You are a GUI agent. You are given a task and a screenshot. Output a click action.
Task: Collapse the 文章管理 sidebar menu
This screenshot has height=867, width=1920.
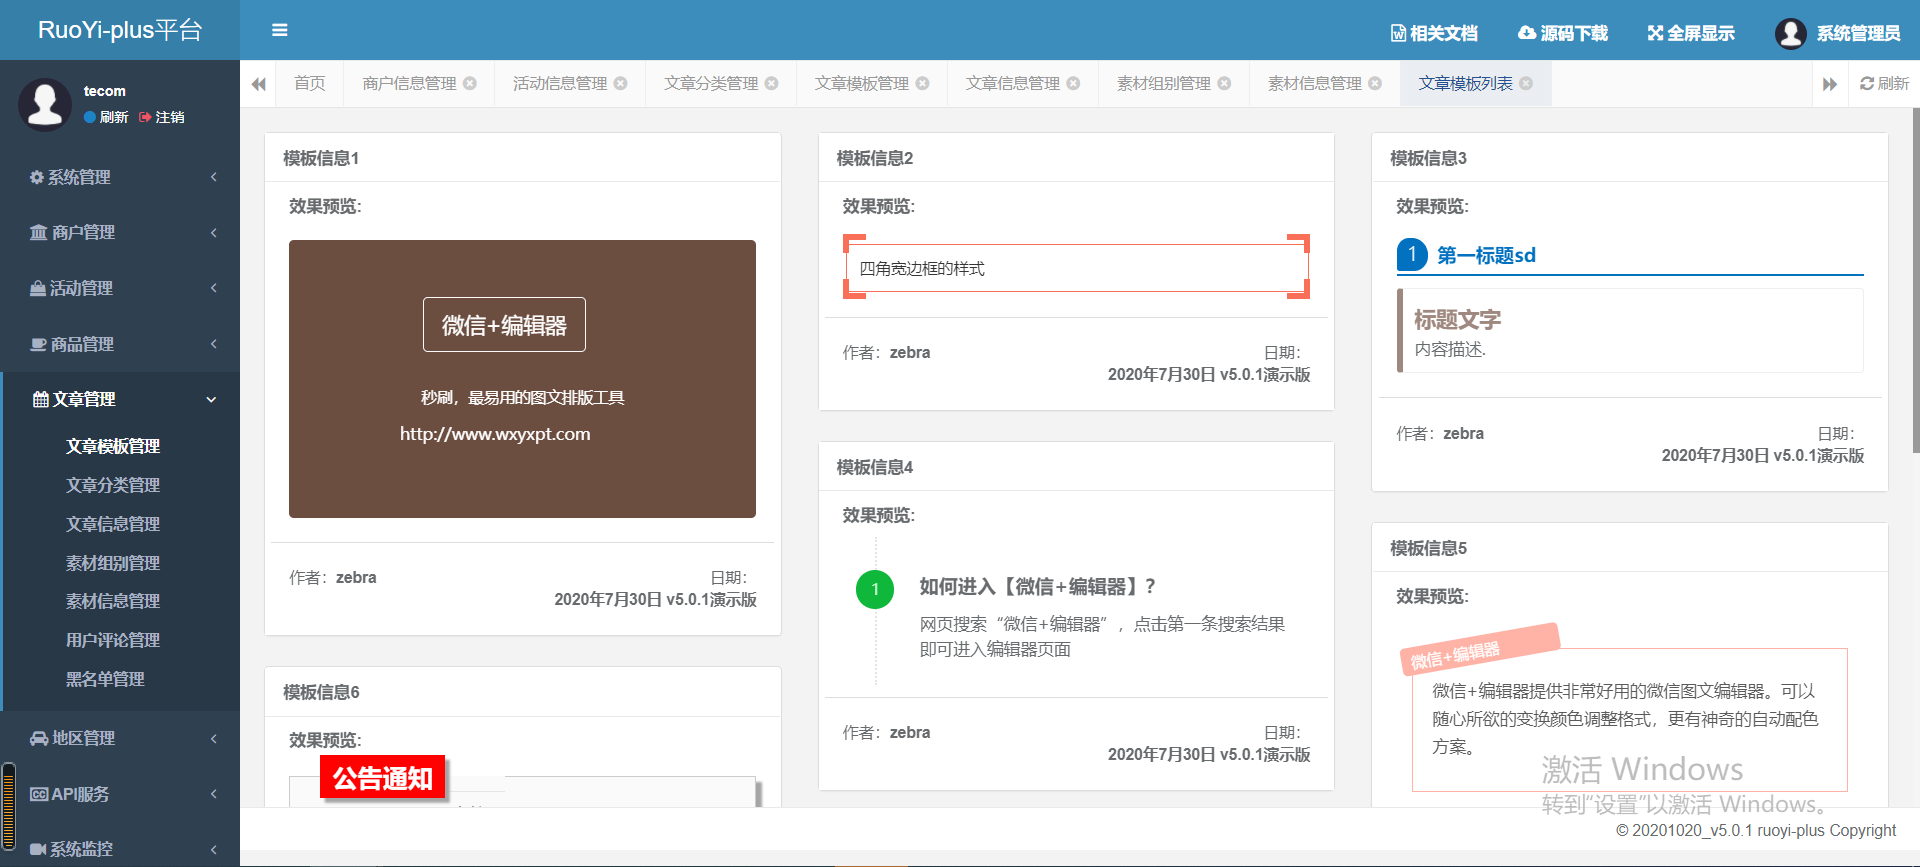pyautogui.click(x=120, y=399)
